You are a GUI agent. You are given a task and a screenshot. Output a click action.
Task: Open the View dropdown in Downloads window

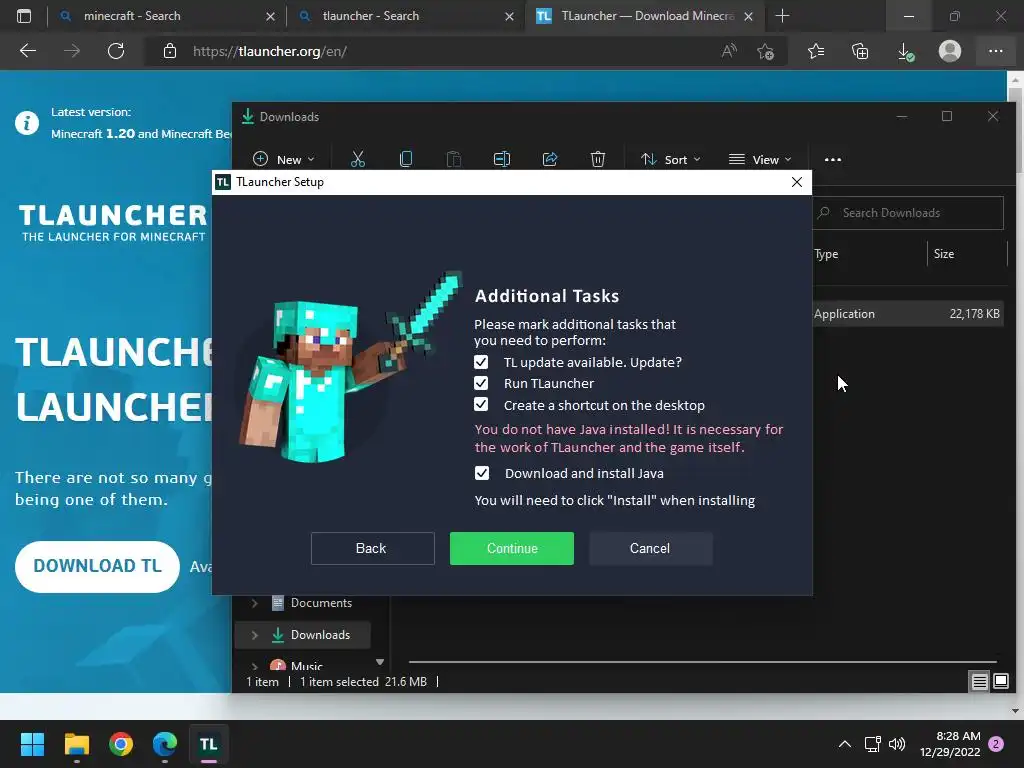[760, 159]
